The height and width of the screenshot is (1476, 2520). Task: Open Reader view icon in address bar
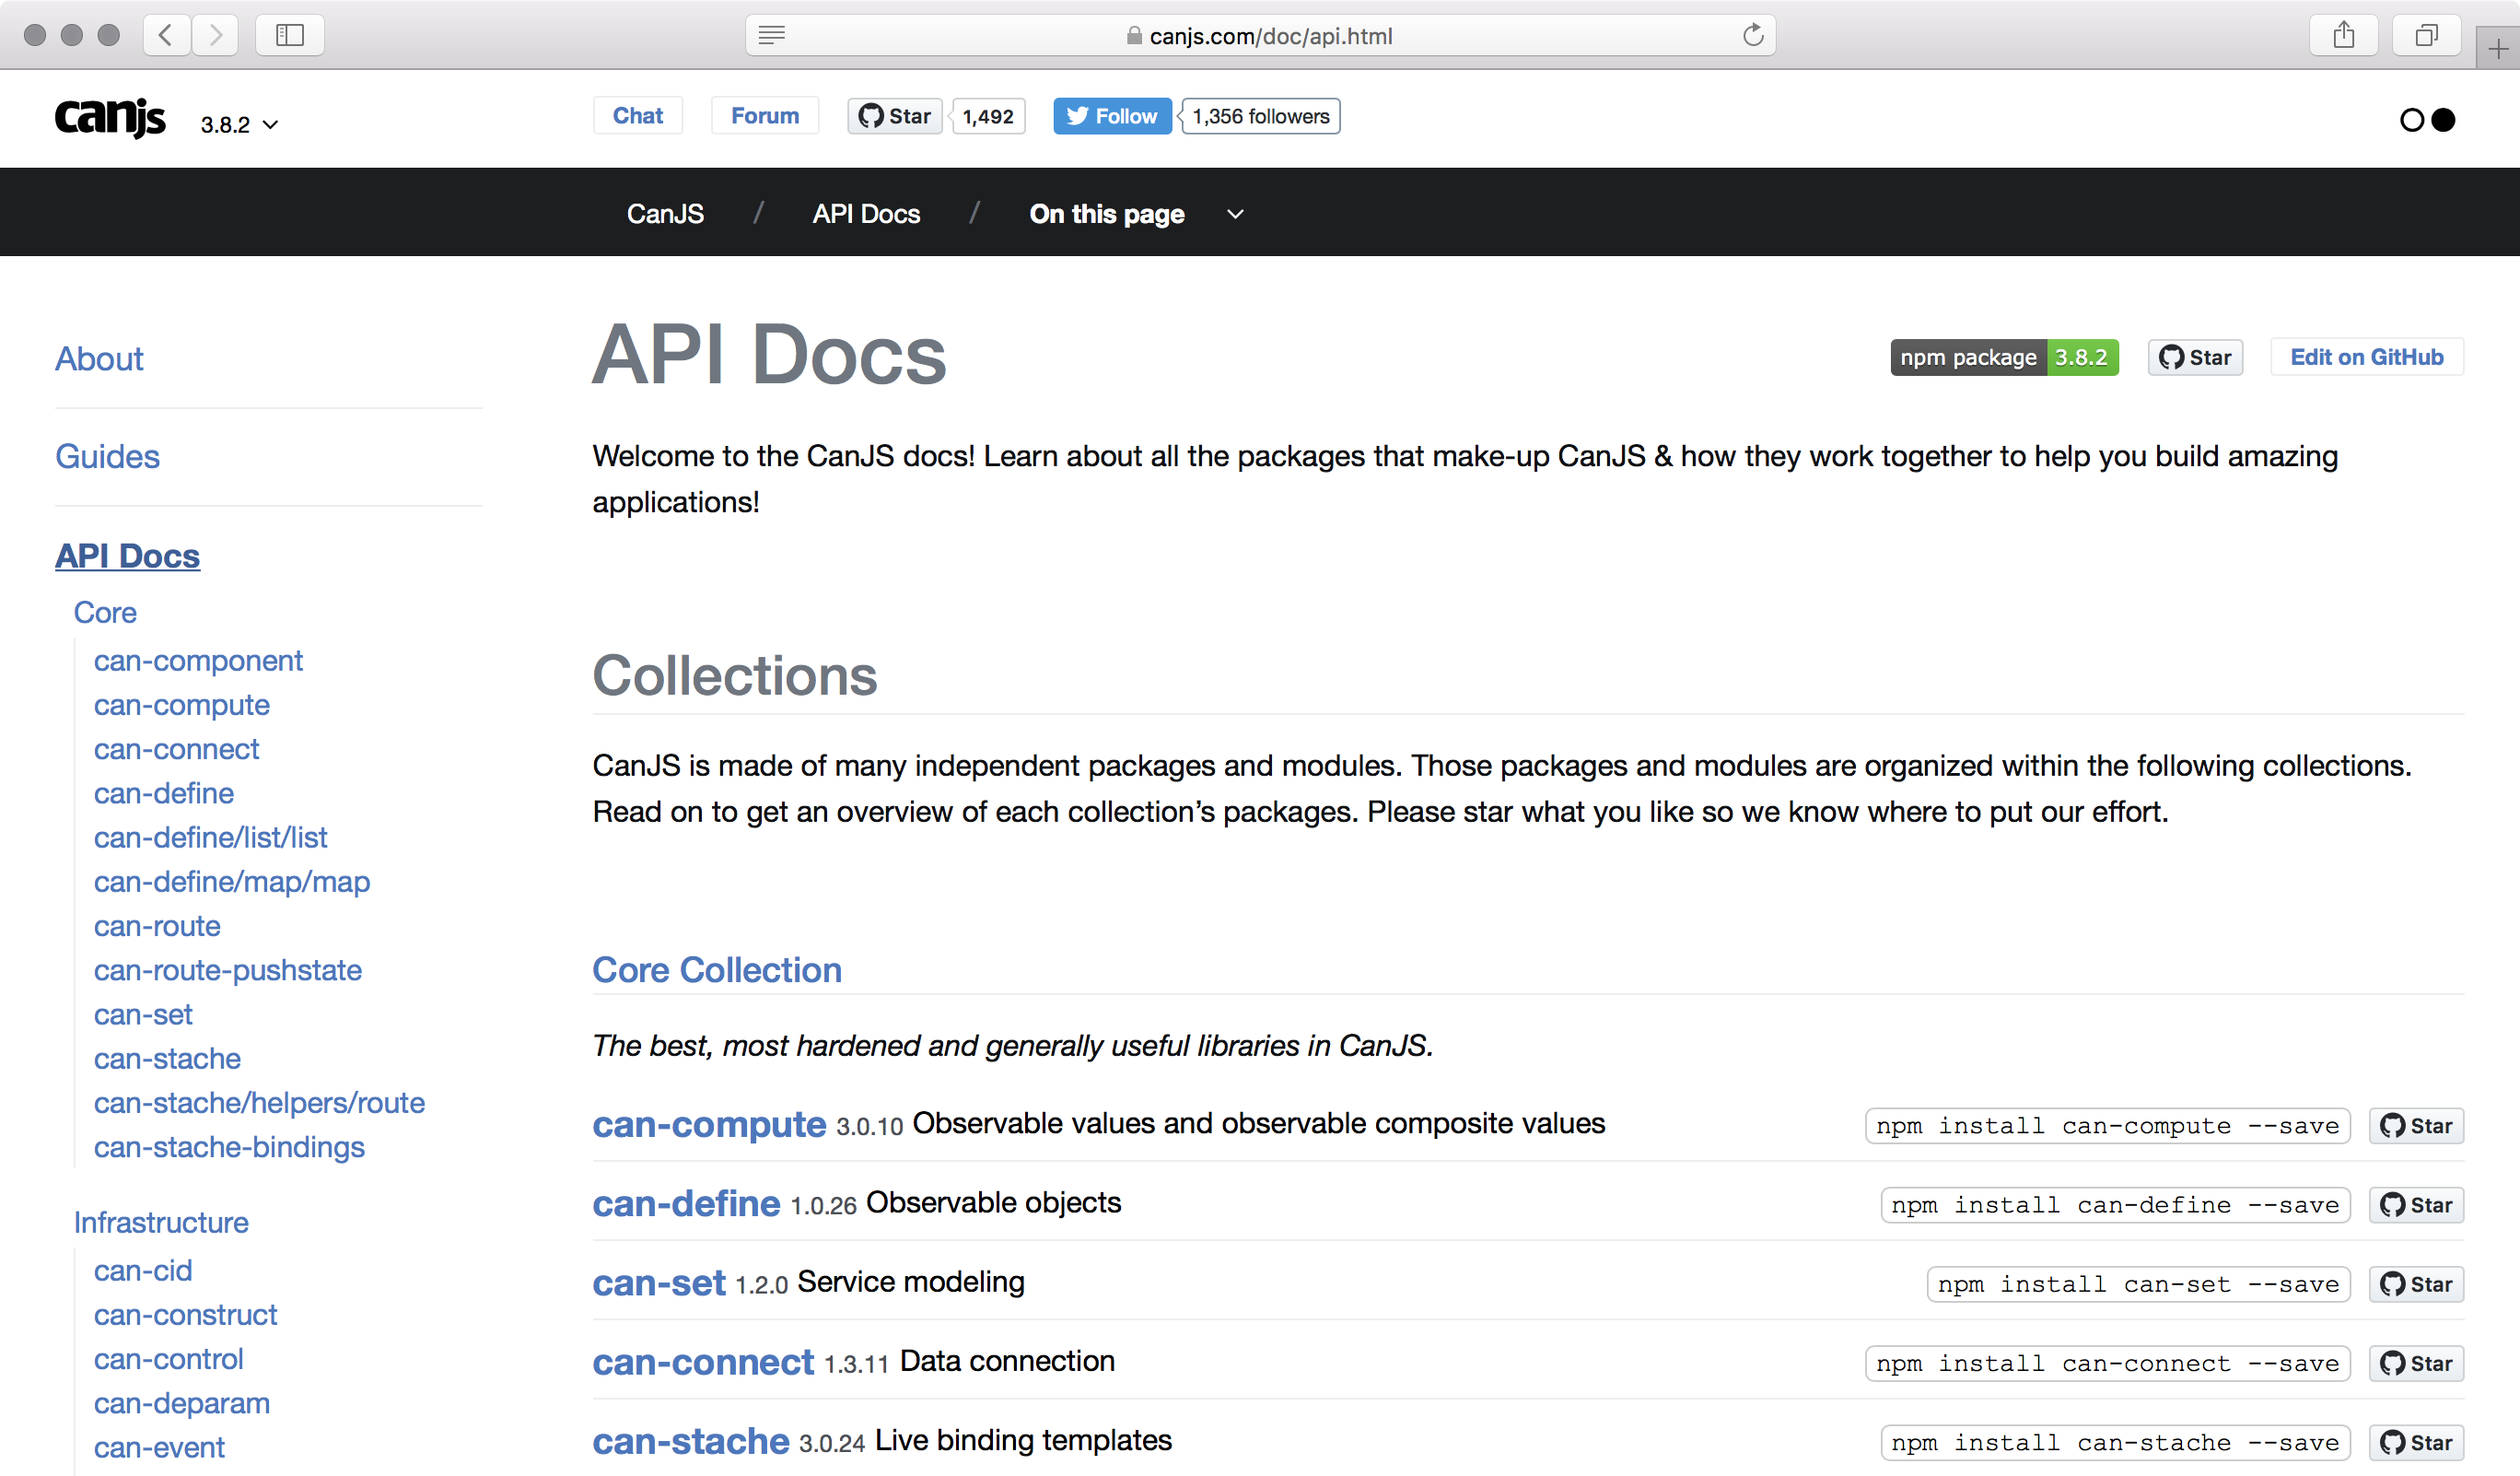click(771, 35)
